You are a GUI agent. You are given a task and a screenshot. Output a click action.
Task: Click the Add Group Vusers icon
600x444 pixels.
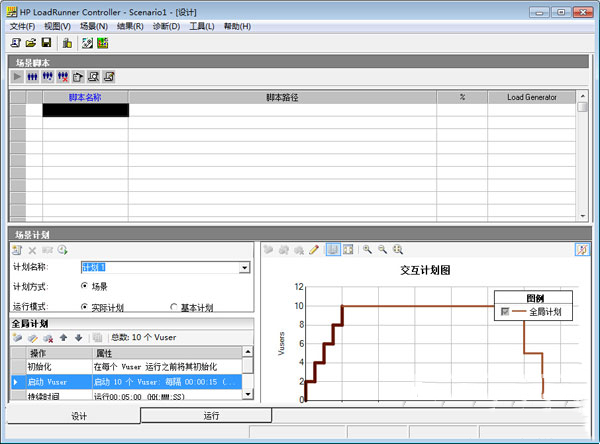point(47,77)
